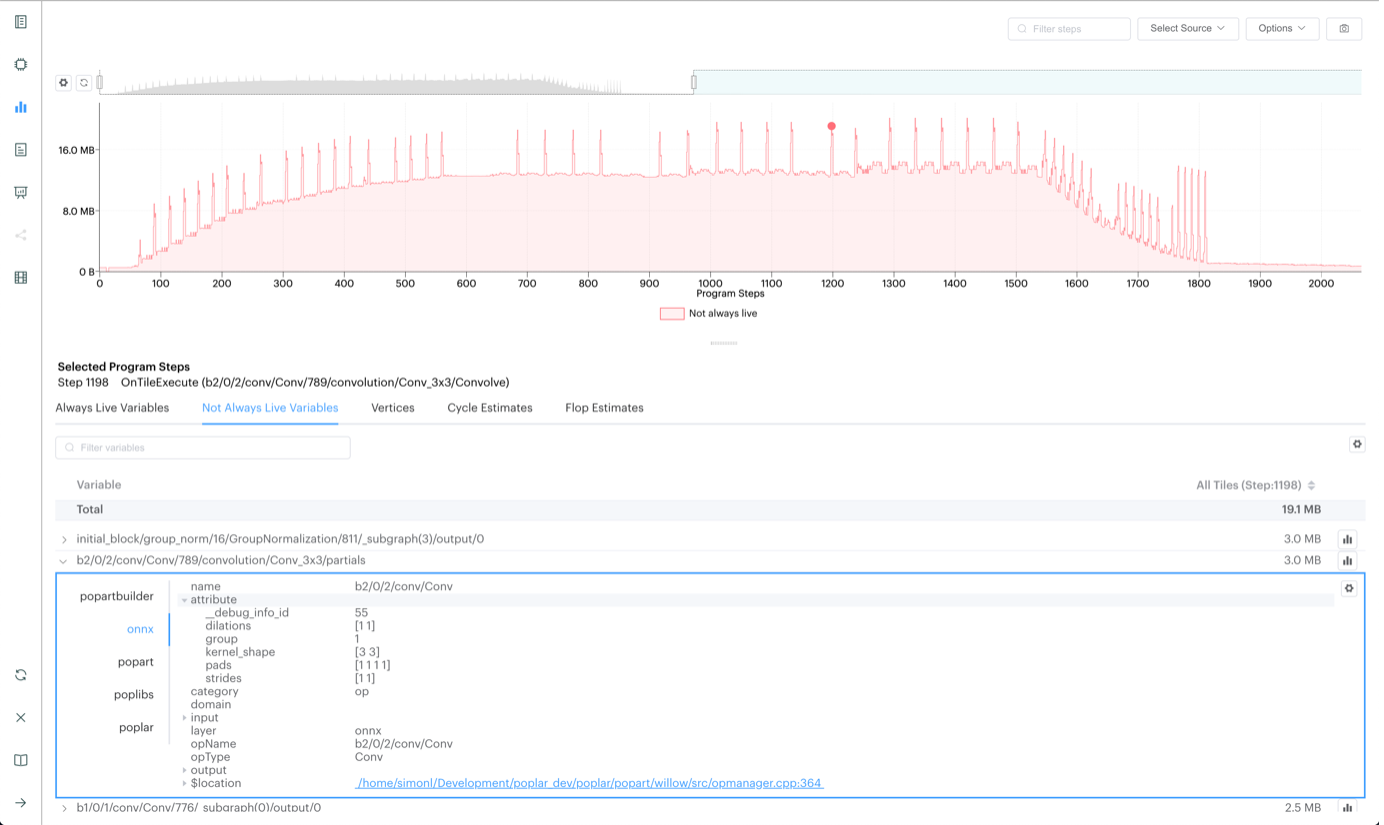Expand the Select Source dropdown
This screenshot has width=1384, height=825.
[x=1188, y=28]
